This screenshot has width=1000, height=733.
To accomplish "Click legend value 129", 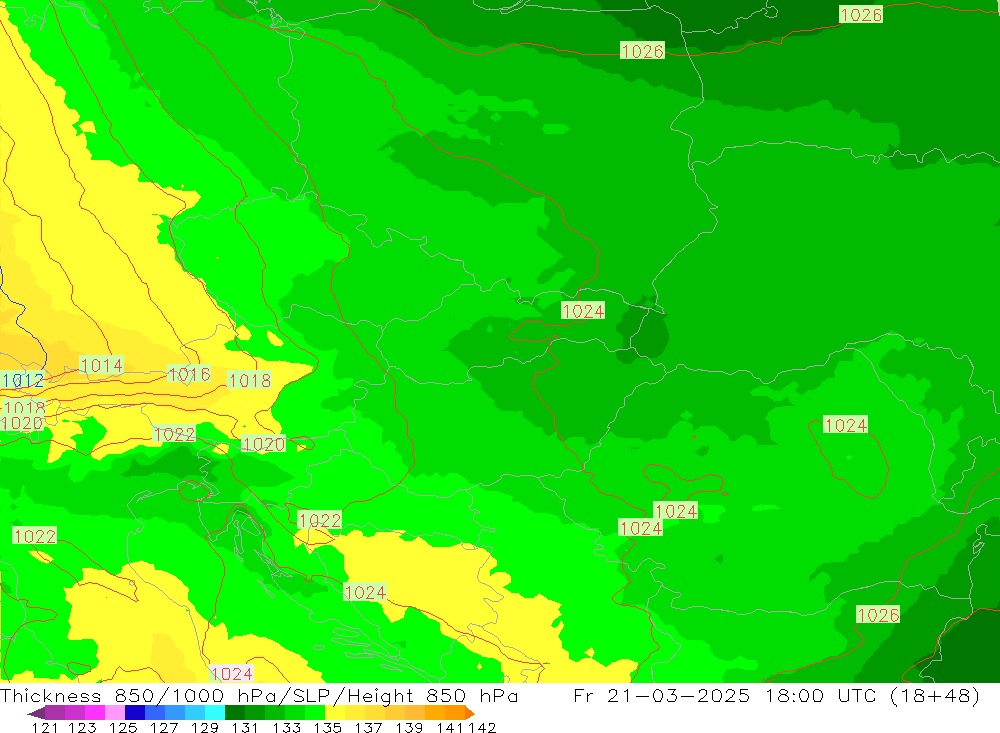I will [205, 727].
